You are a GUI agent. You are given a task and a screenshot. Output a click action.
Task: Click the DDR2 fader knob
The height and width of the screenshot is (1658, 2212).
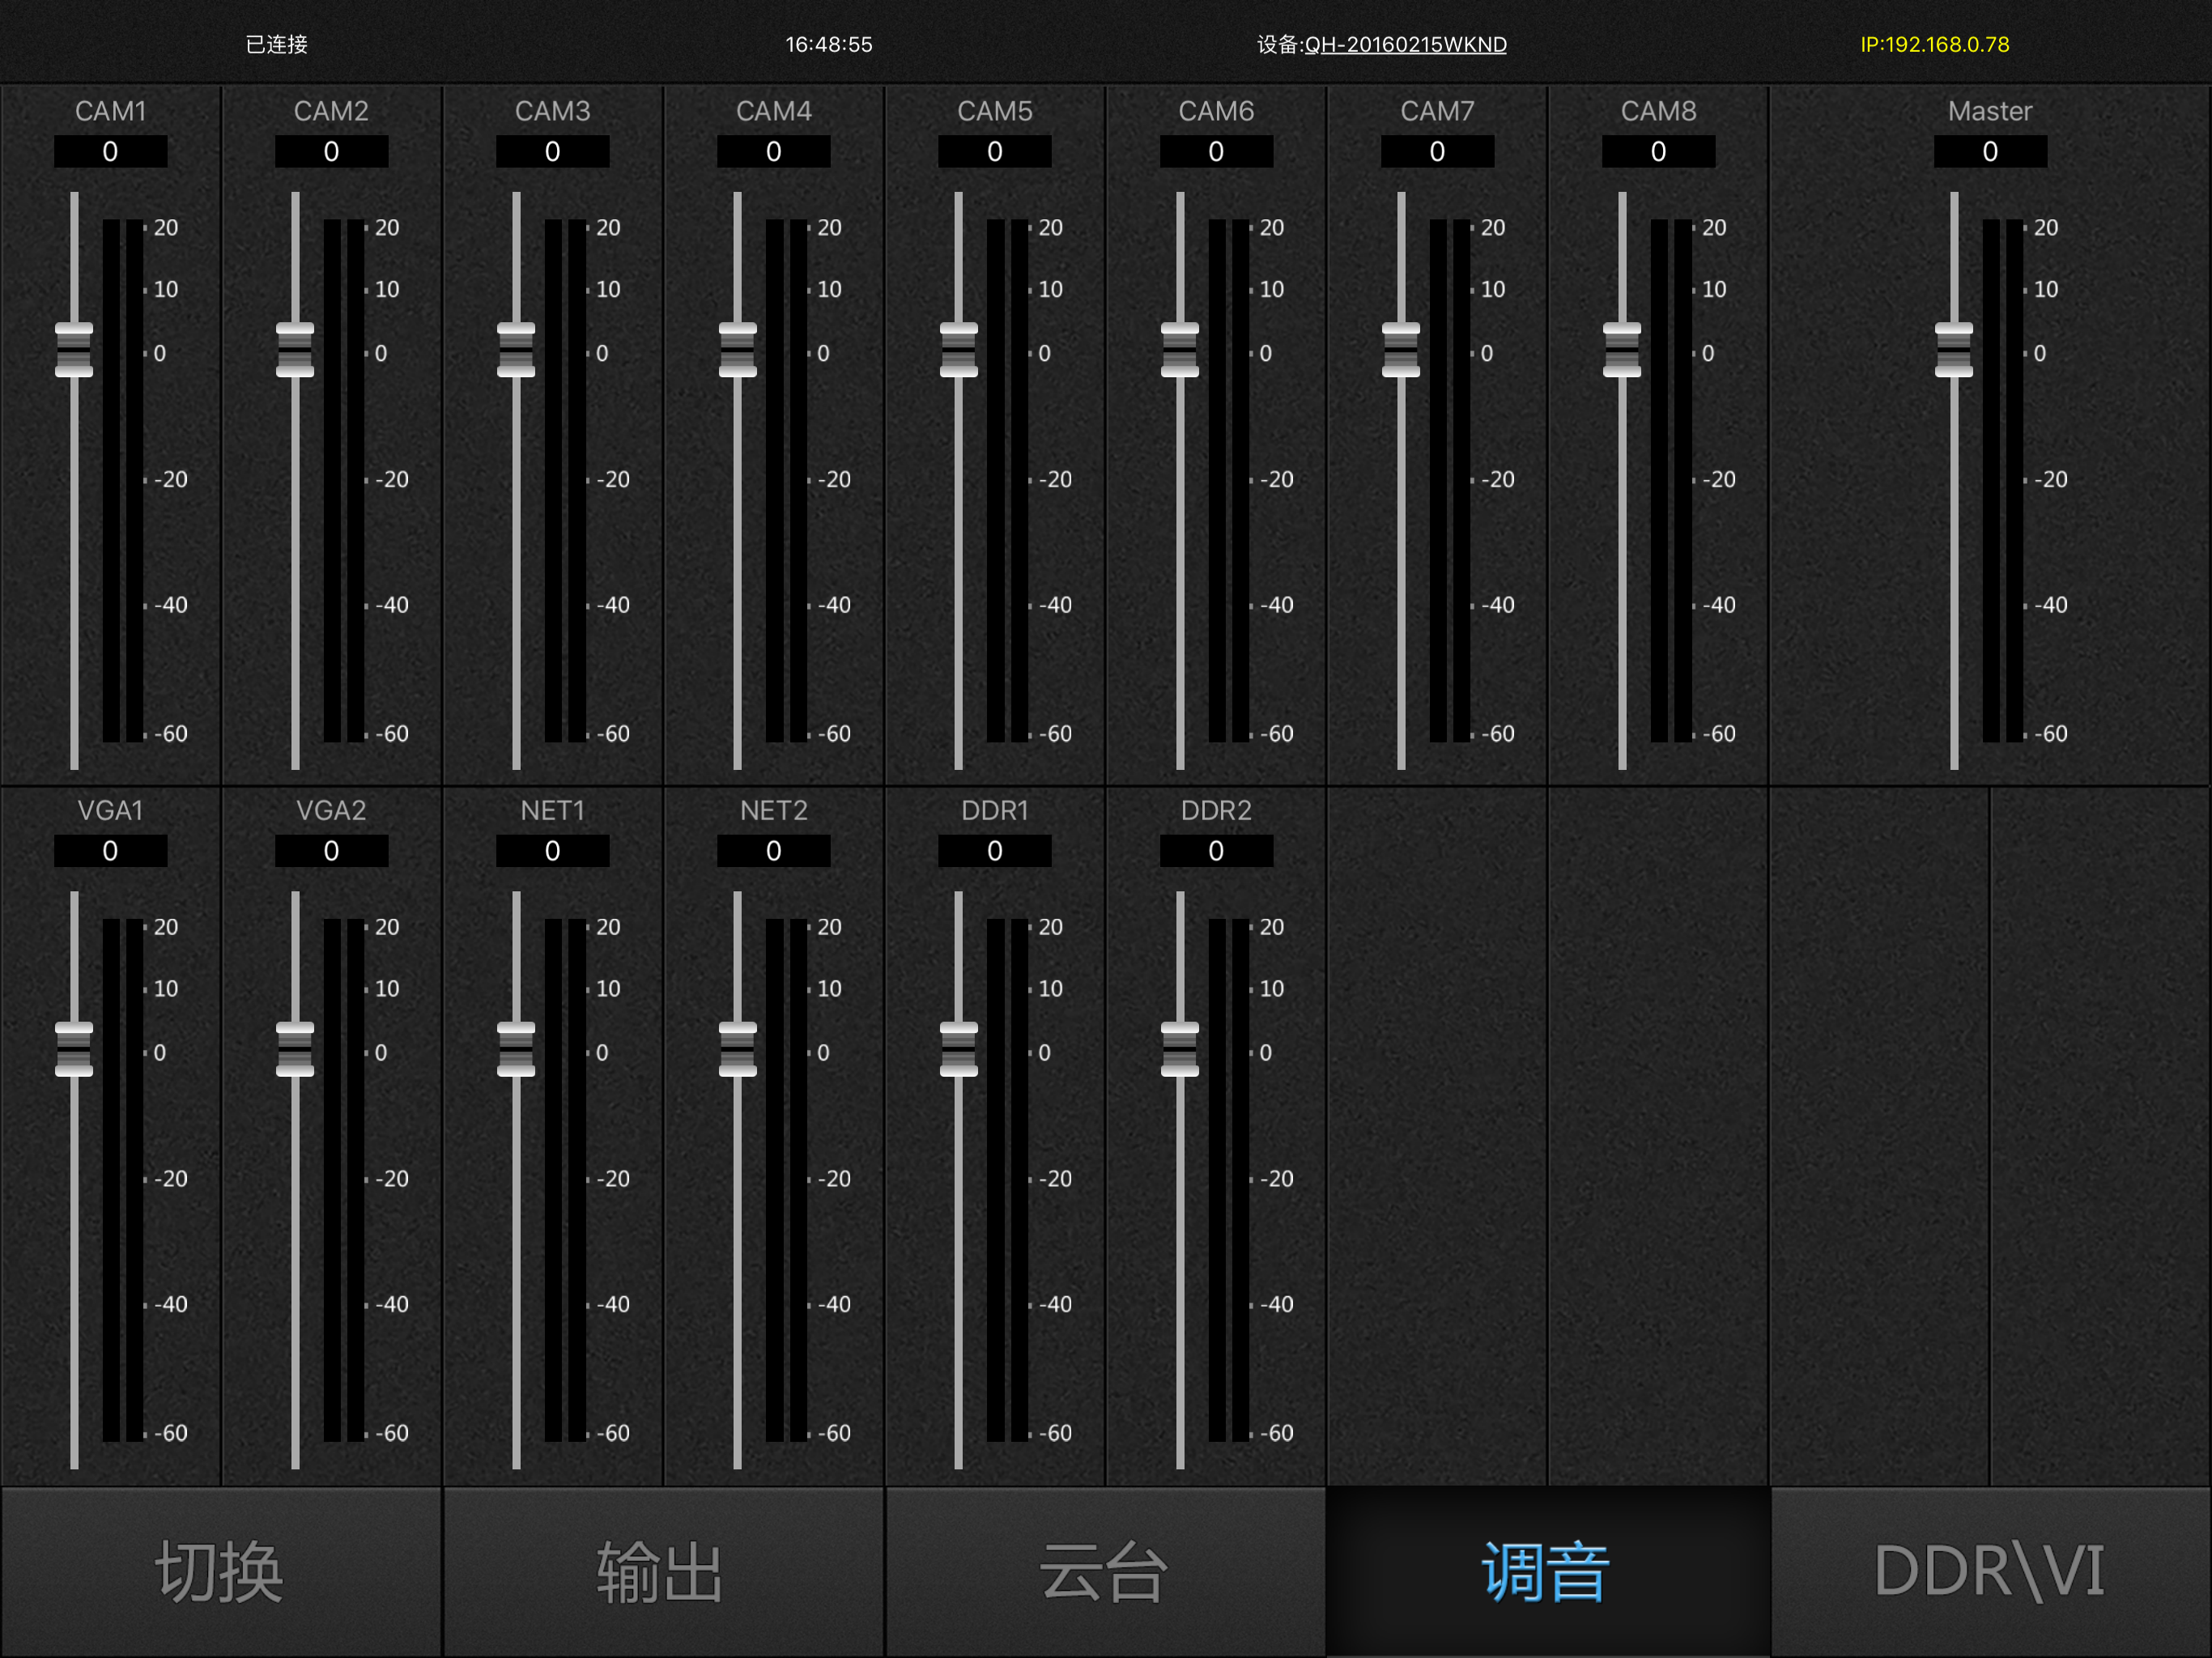click(1180, 1049)
